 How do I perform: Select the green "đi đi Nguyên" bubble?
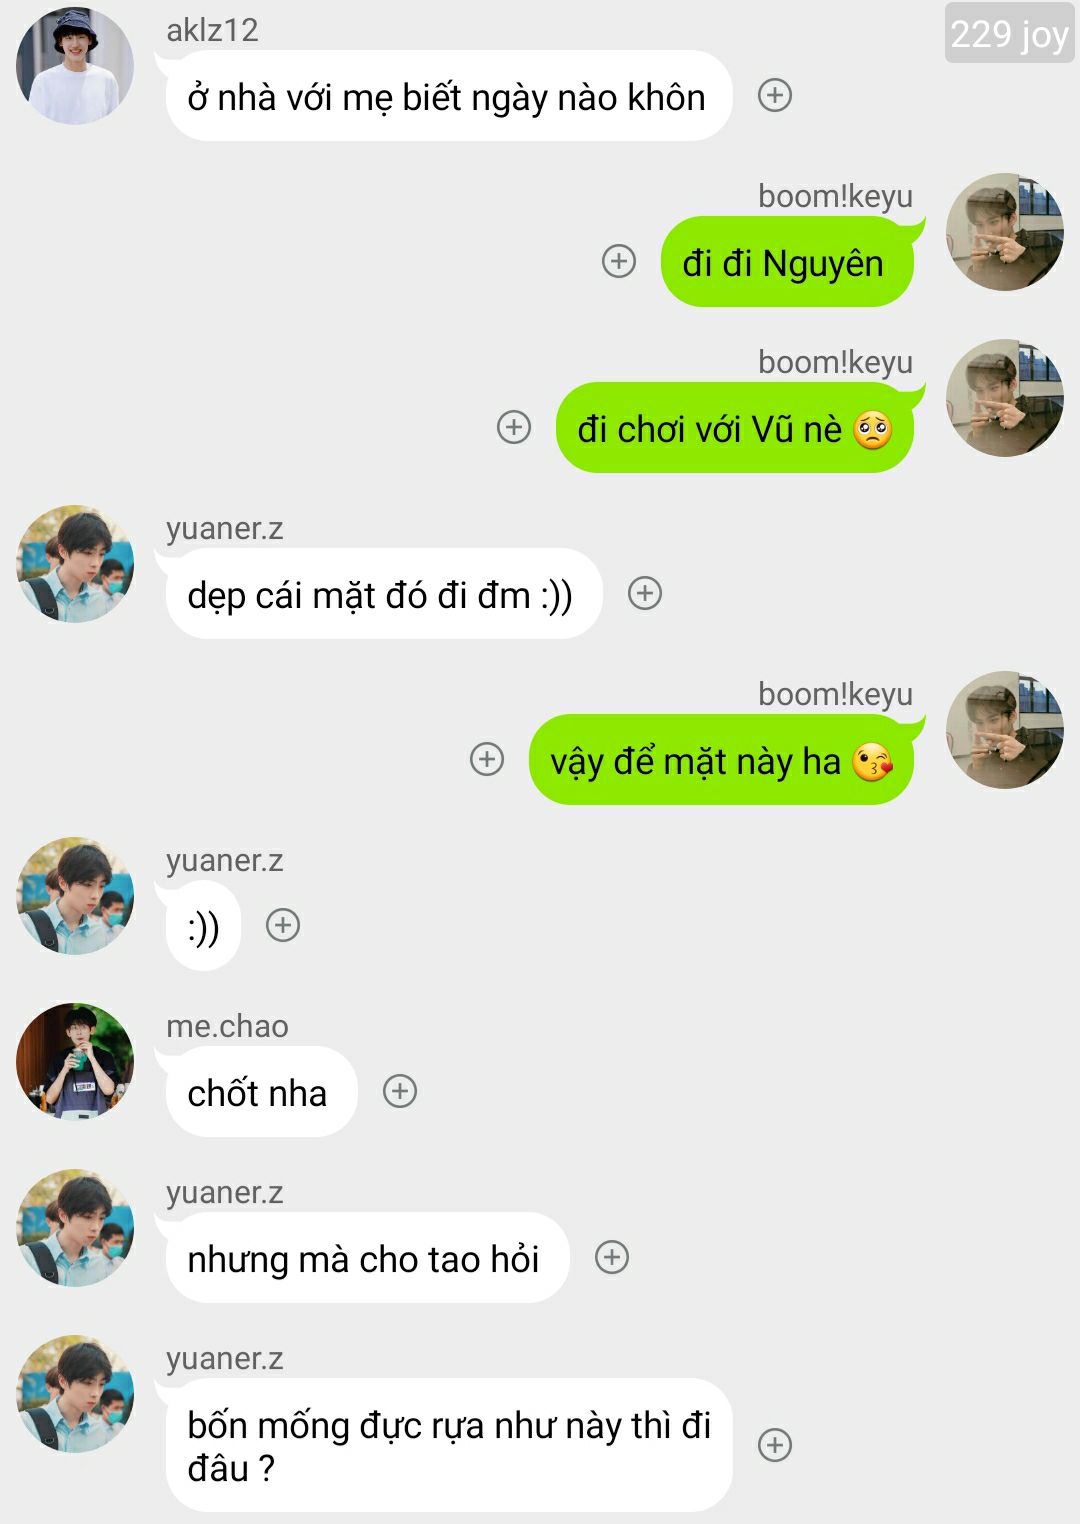tap(787, 262)
